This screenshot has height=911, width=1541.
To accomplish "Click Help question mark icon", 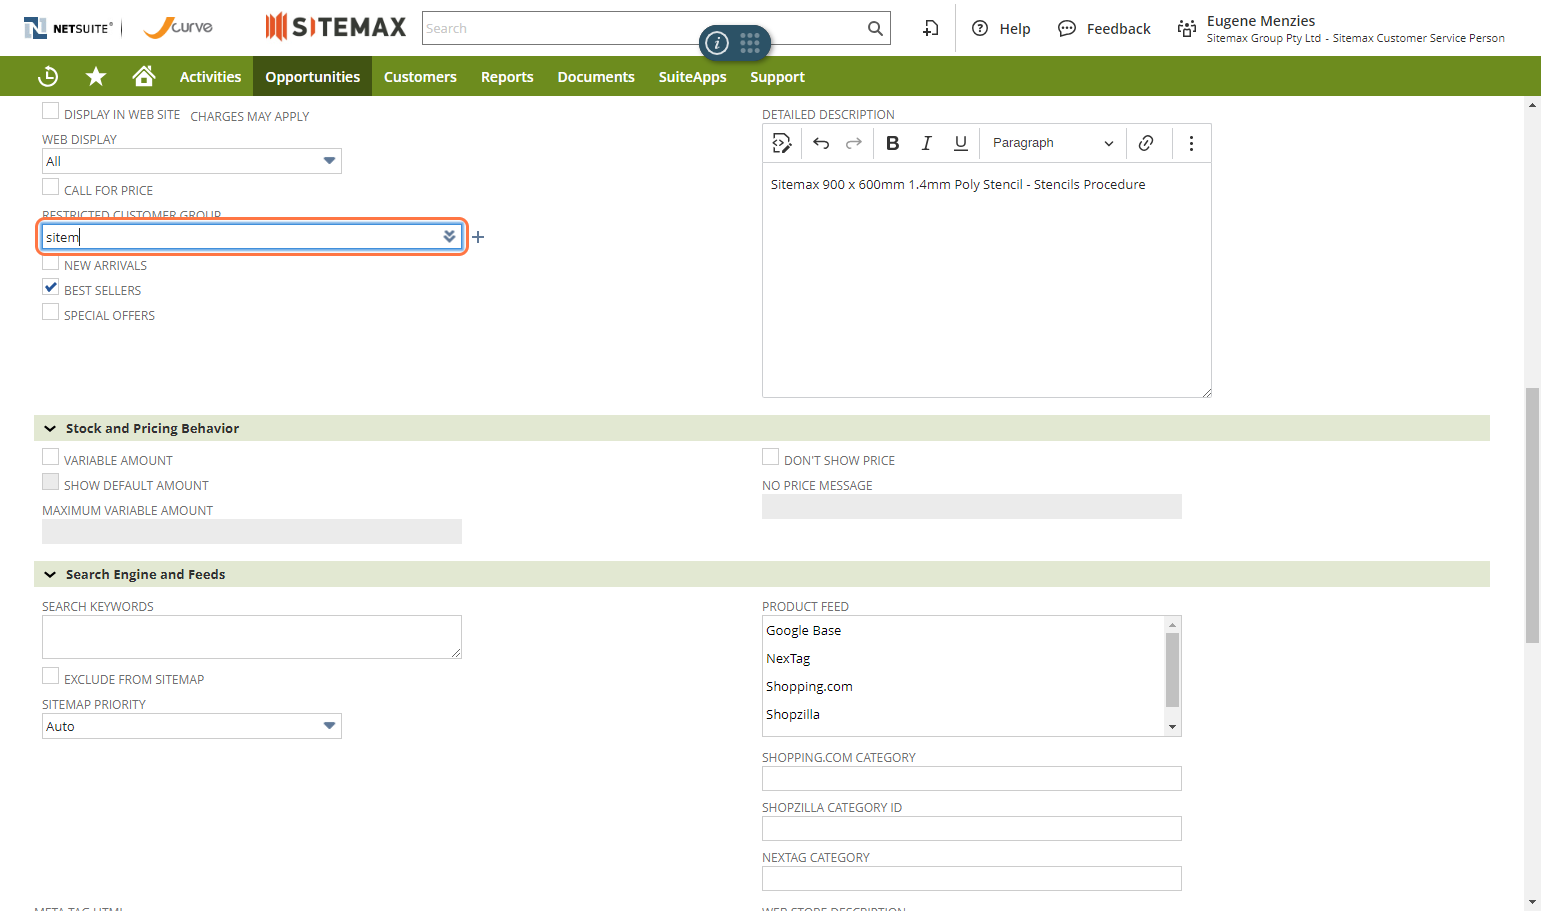I will pyautogui.click(x=980, y=28).
